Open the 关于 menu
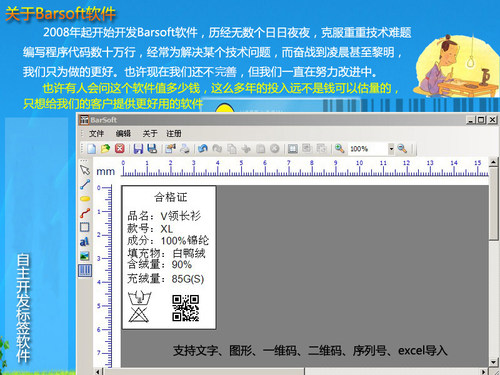 (x=150, y=134)
